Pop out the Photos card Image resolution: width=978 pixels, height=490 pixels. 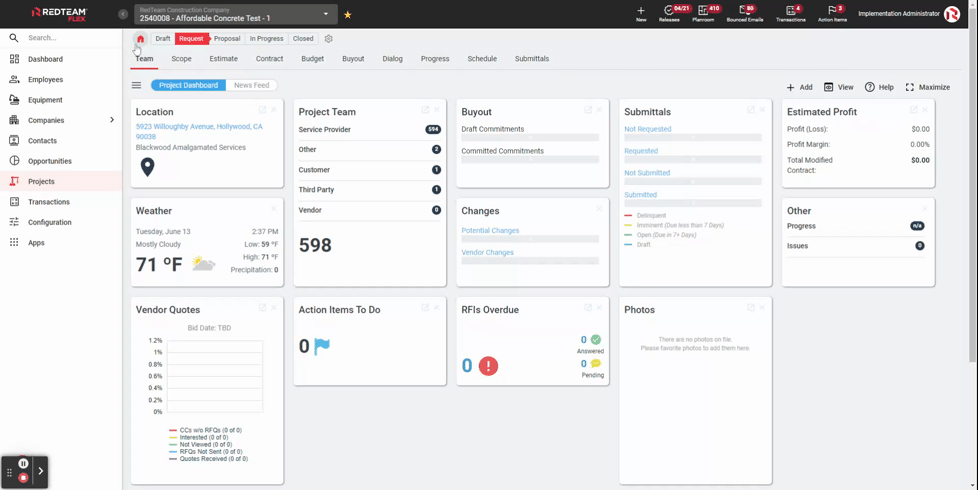pyautogui.click(x=751, y=307)
